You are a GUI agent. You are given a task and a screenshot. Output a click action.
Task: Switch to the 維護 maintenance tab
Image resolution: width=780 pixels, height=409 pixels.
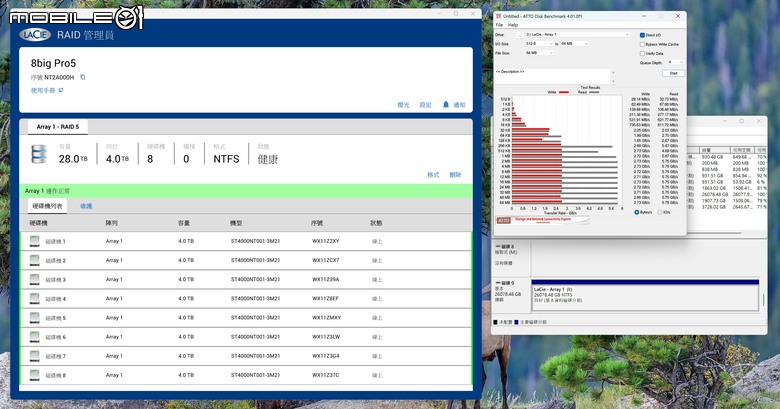86,206
